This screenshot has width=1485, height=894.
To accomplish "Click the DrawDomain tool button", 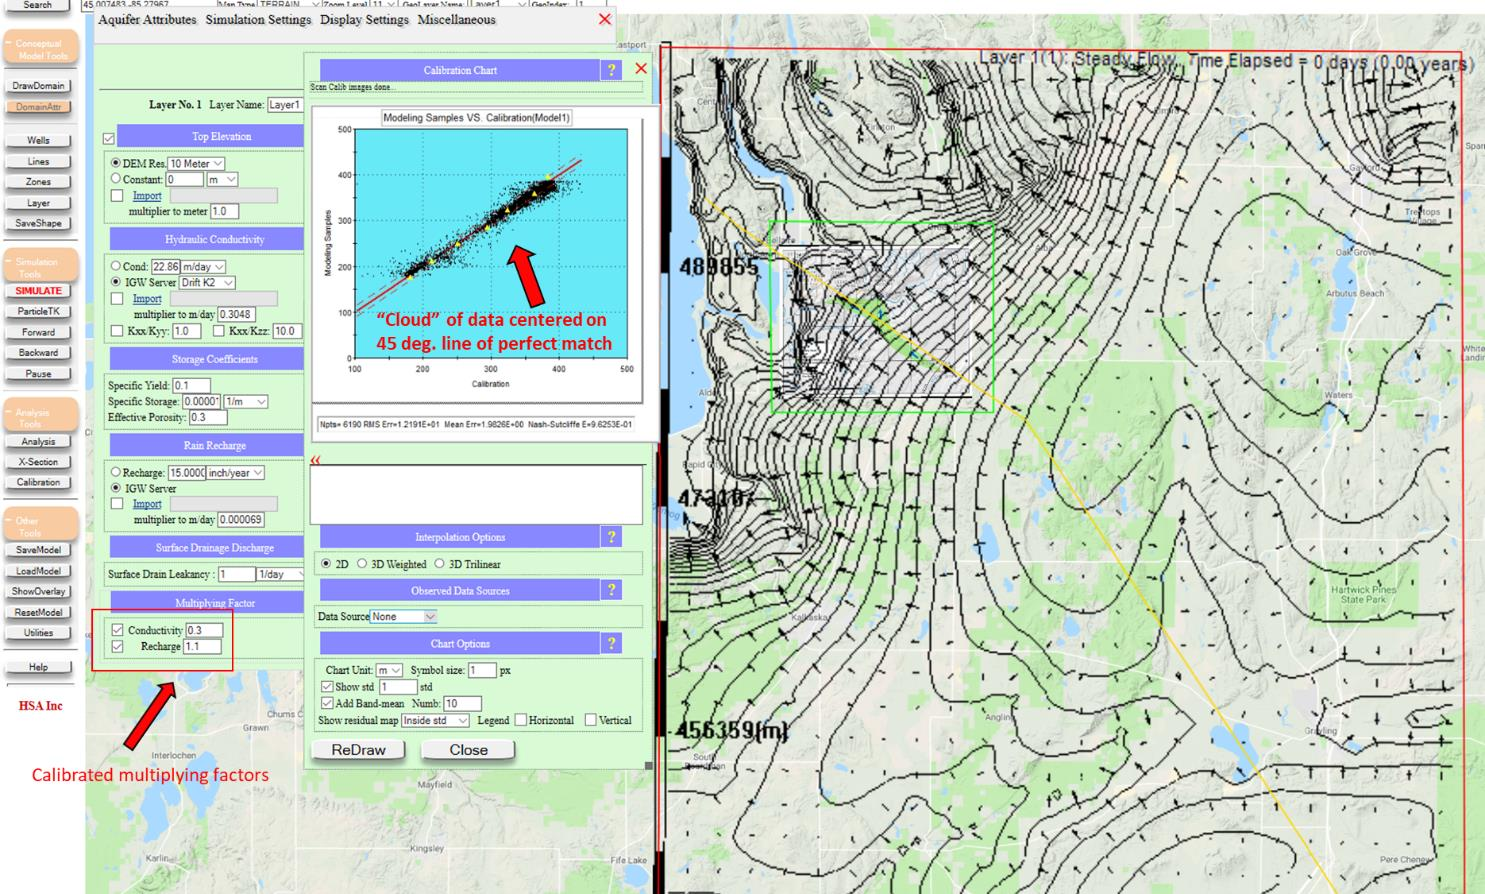I will (x=38, y=86).
